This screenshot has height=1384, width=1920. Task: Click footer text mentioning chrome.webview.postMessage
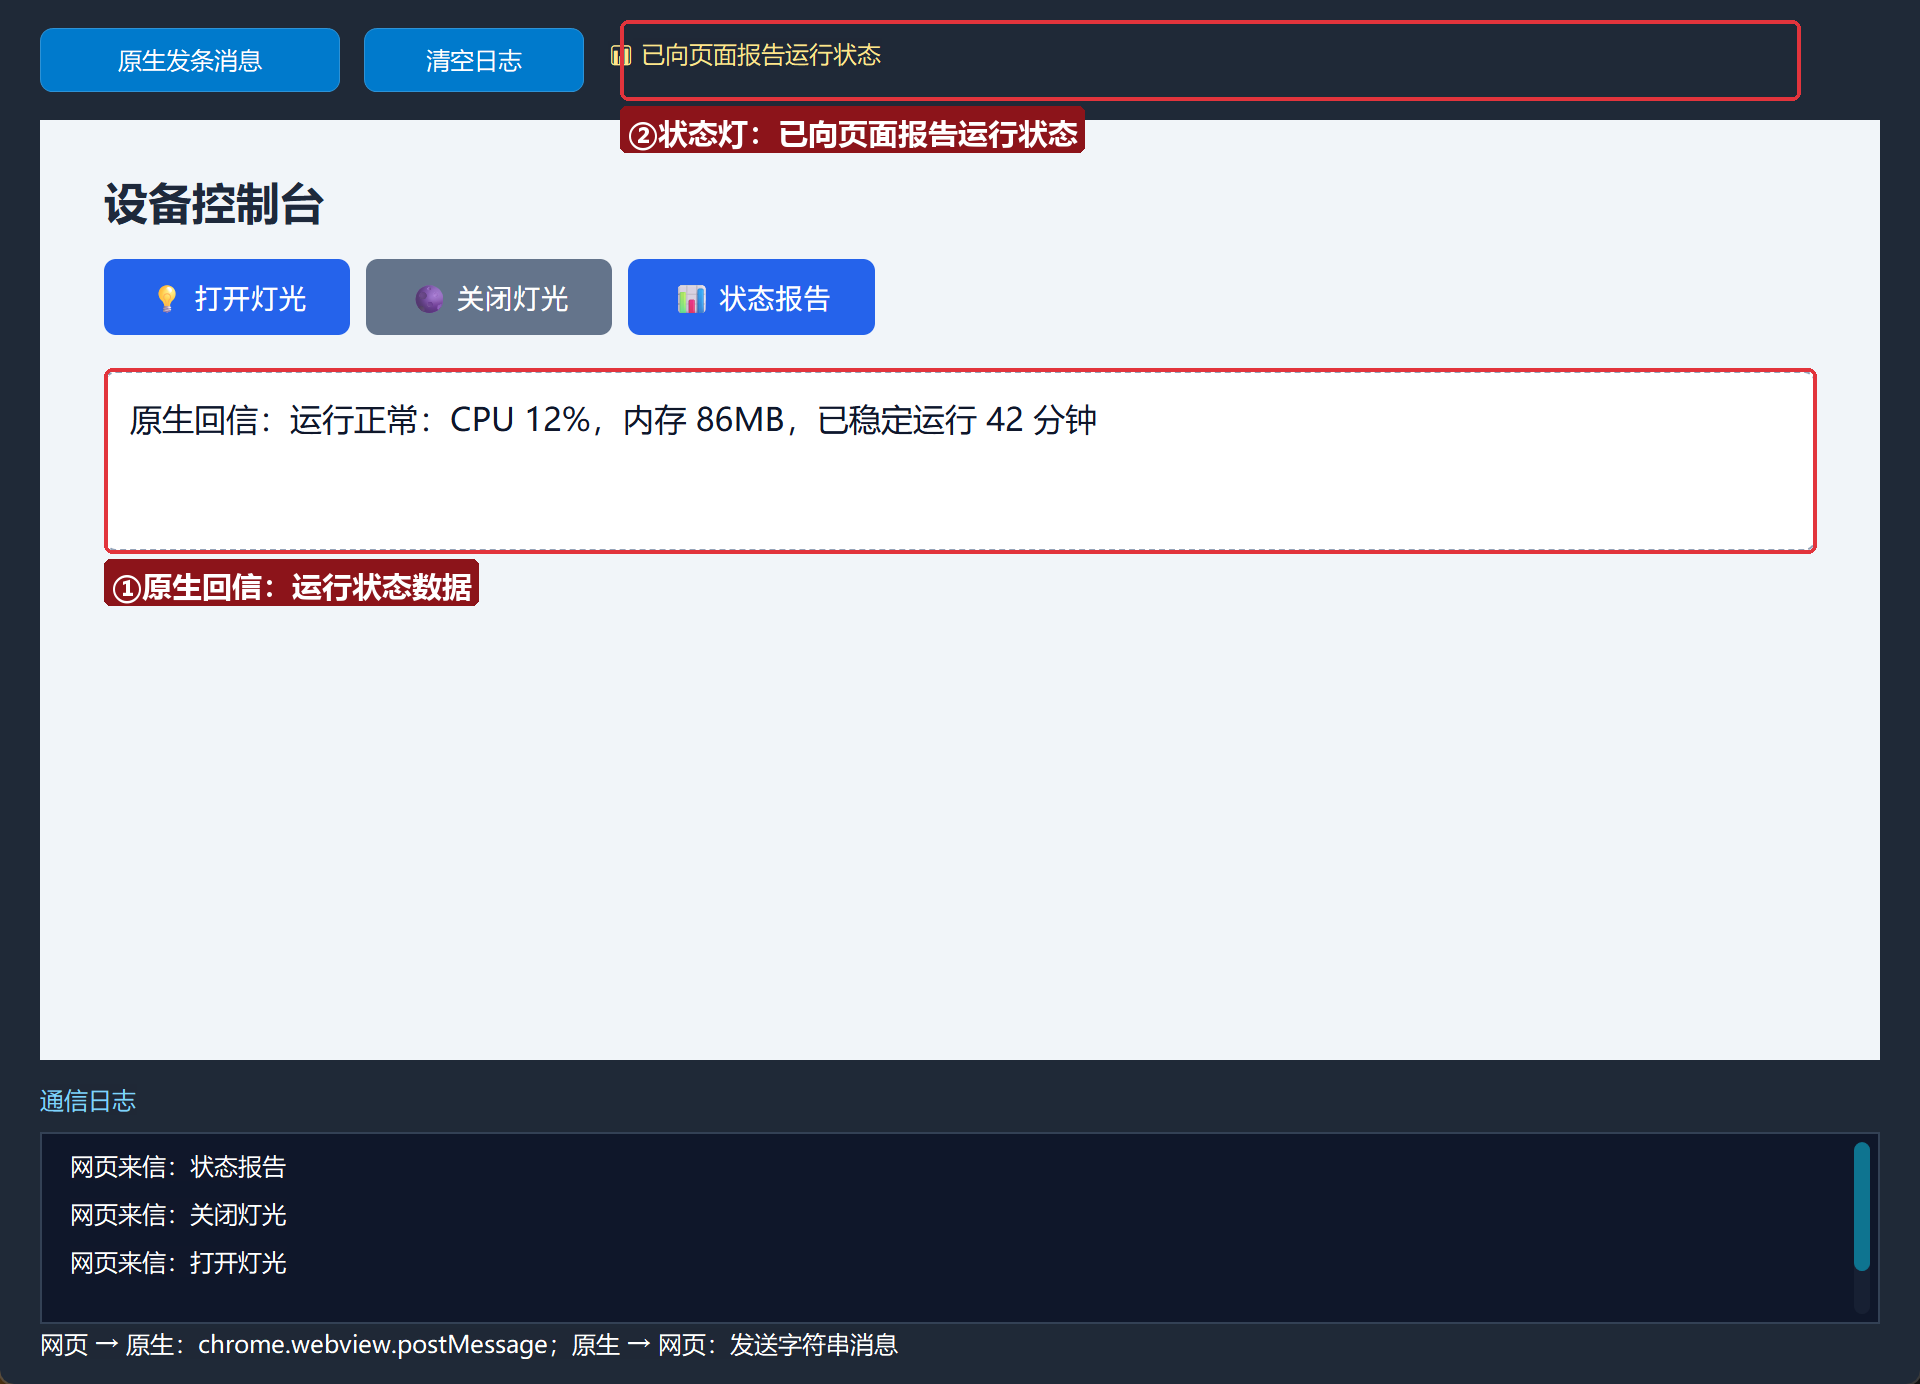[x=469, y=1345]
